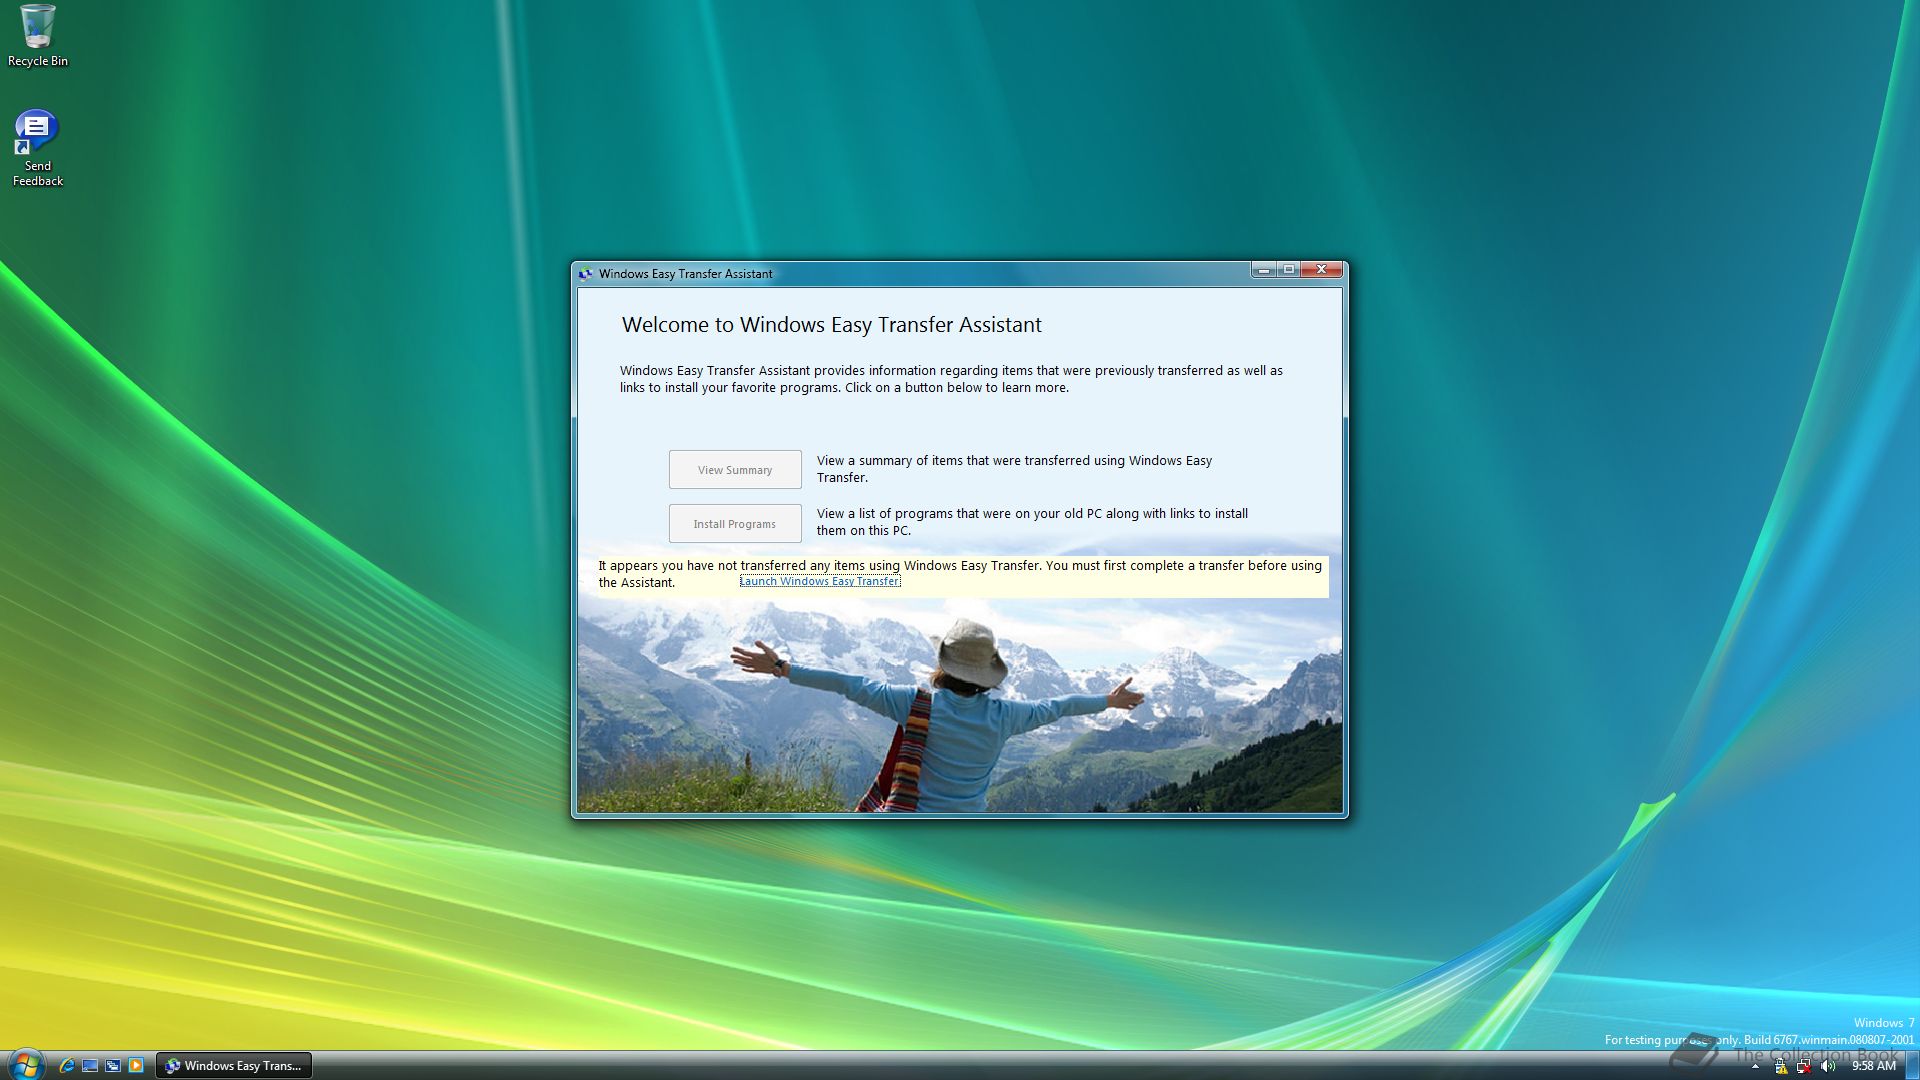Click the View Summary button

[x=735, y=470]
